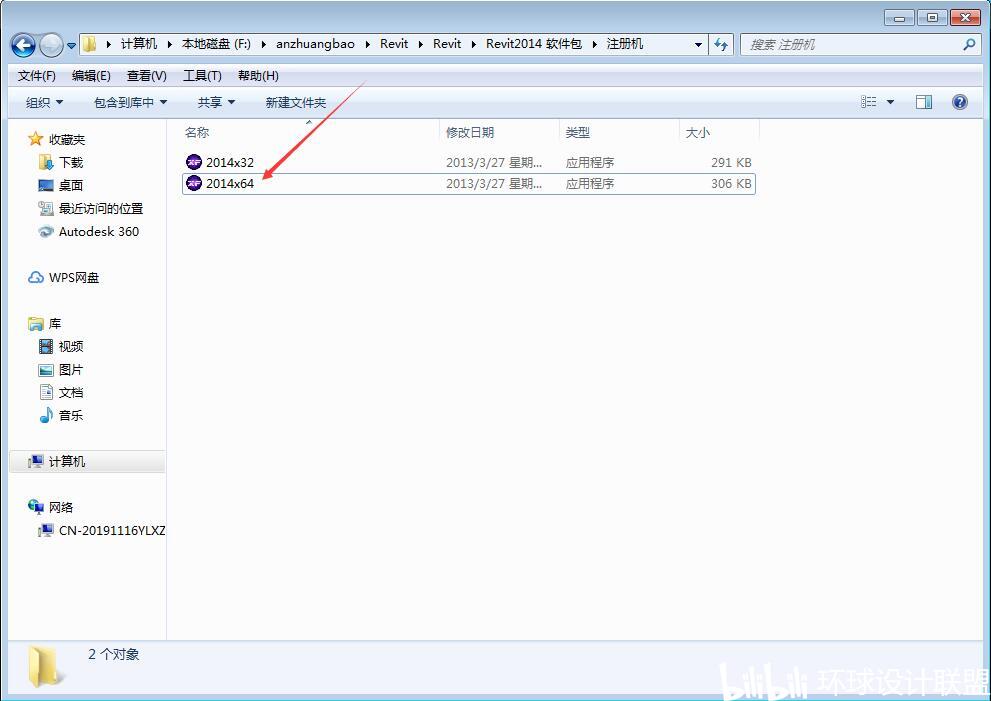Open 下载 in favorites
Image resolution: width=991 pixels, height=701 pixels.
pos(71,162)
